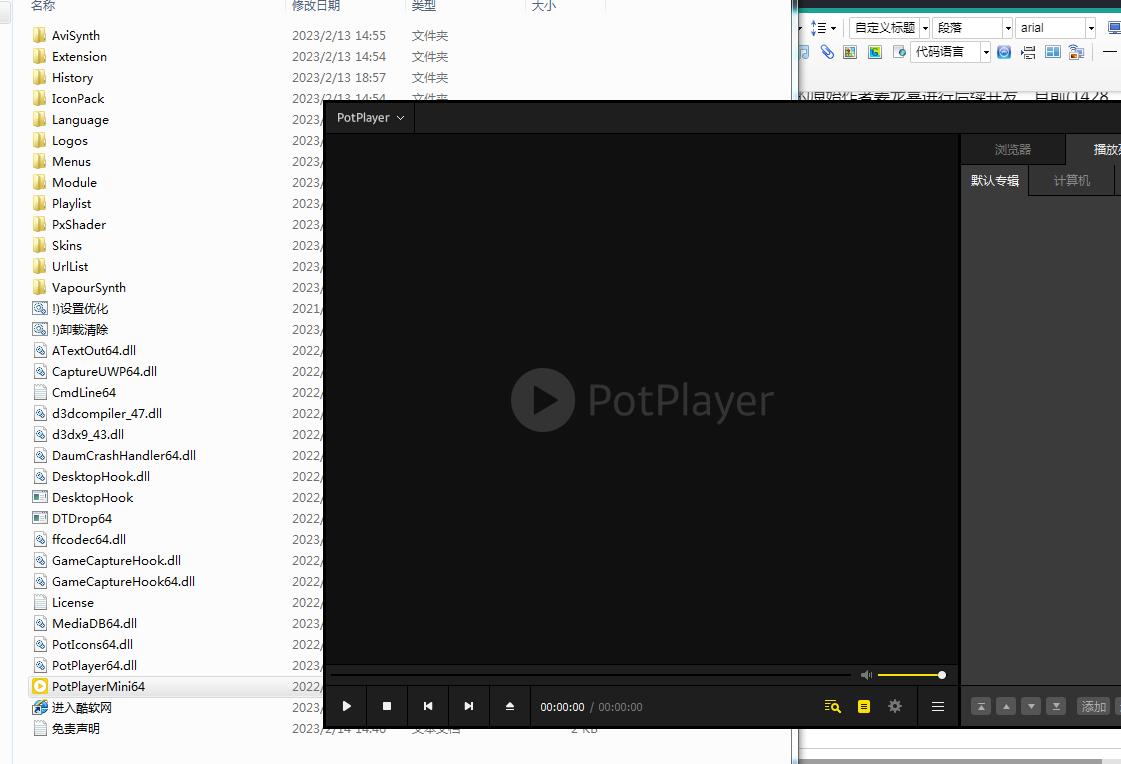Toggle the playlist panel hamburger icon
Image resolution: width=1121 pixels, height=764 pixels.
(x=938, y=706)
